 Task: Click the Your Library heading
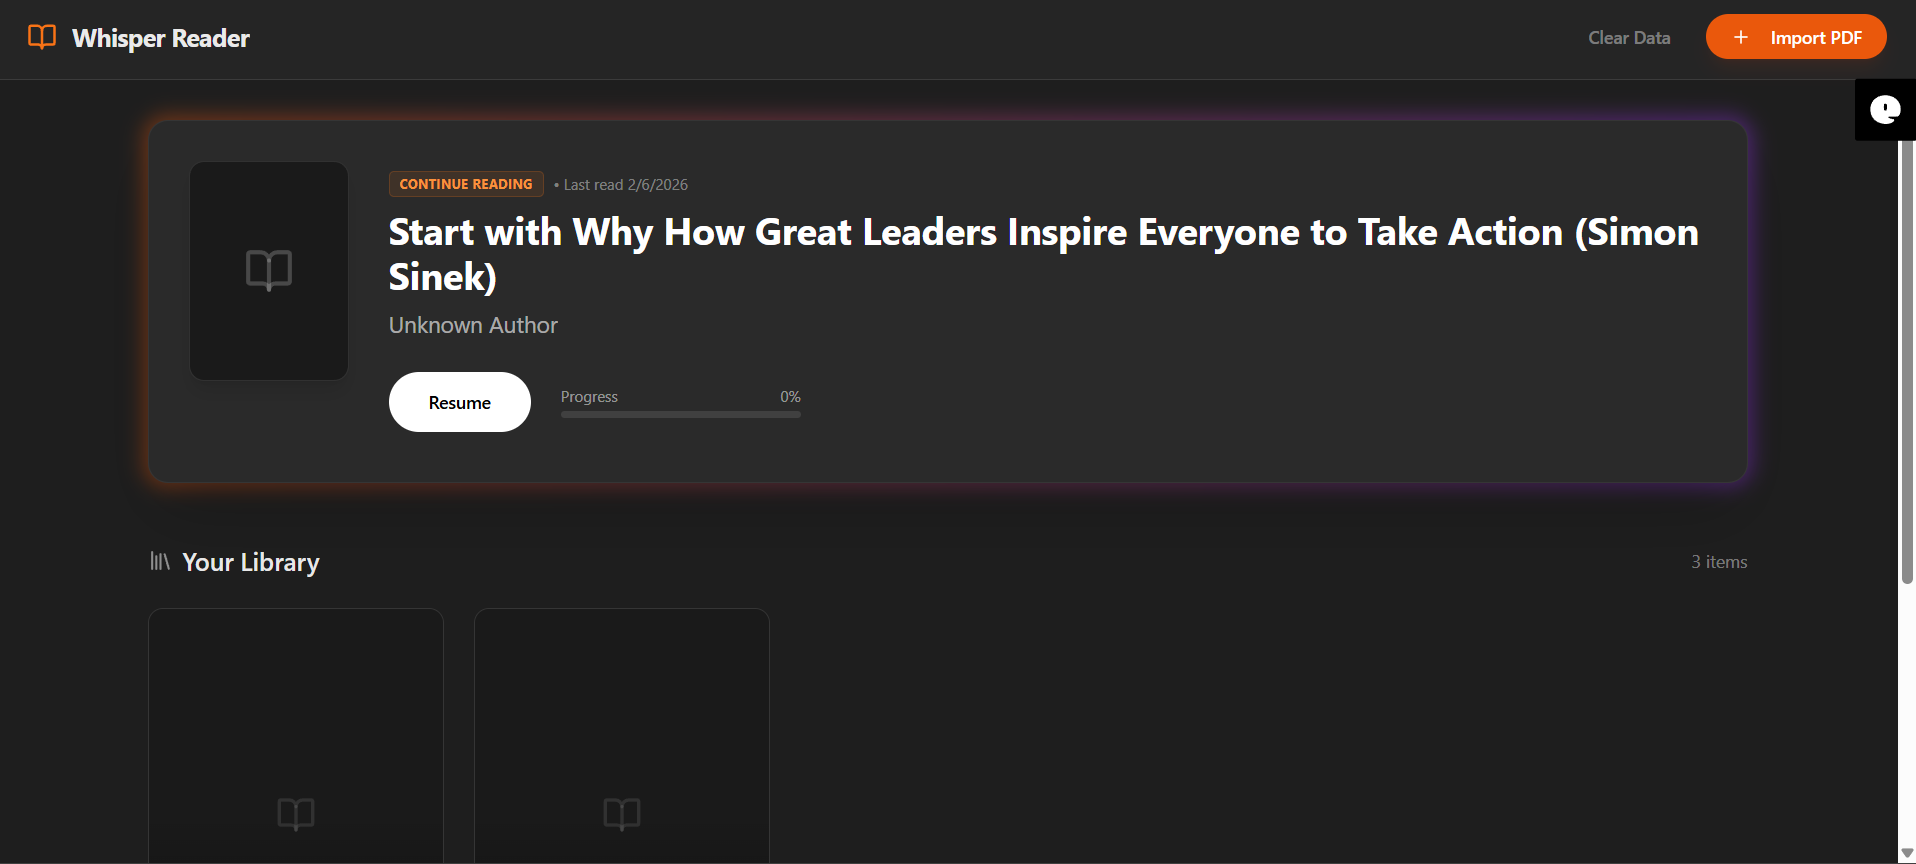tap(251, 562)
